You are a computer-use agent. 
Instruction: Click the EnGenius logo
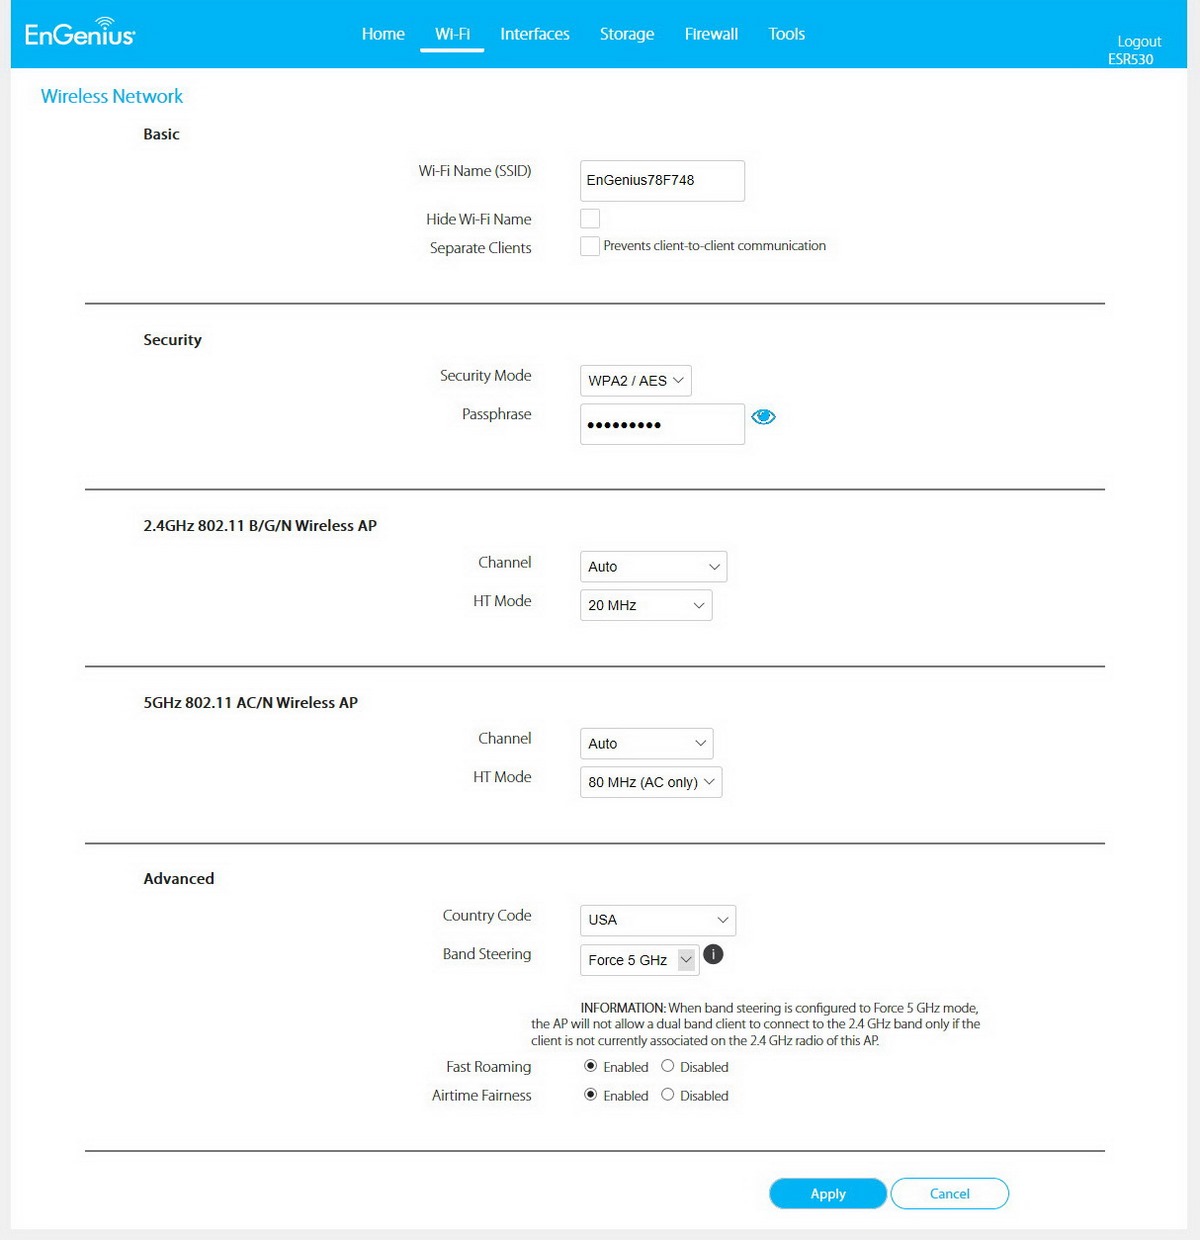(80, 32)
